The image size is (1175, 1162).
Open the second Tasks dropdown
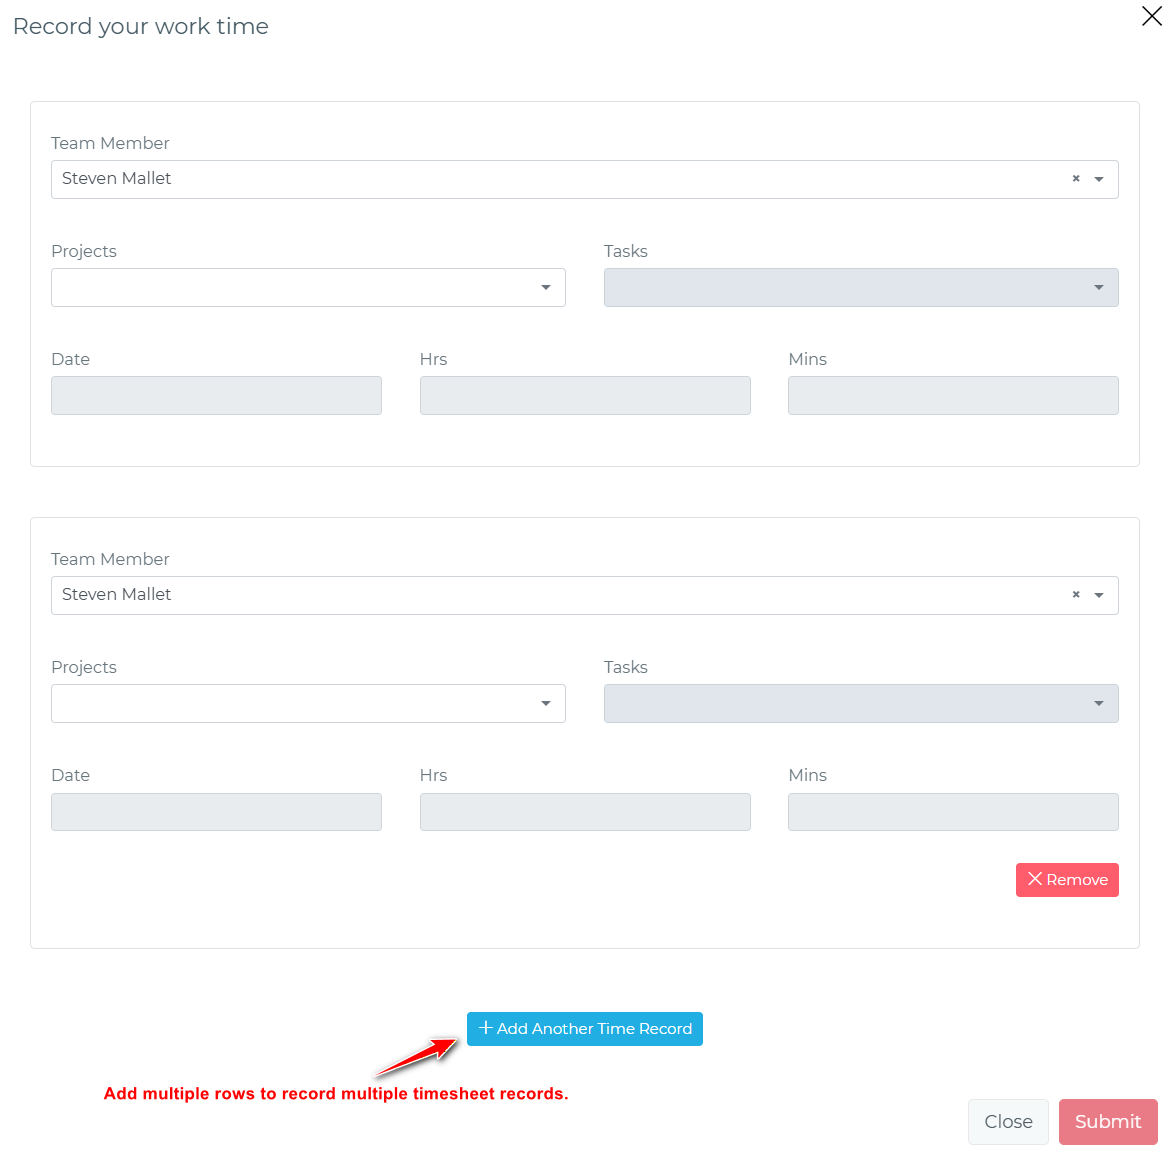click(x=860, y=704)
